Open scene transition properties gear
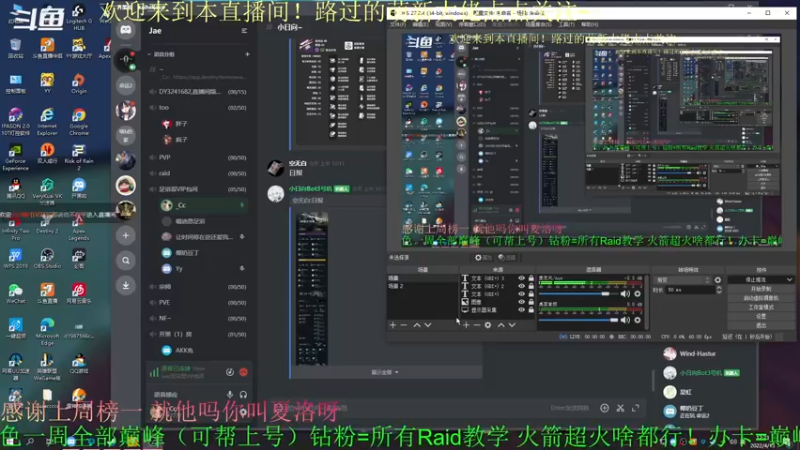The image size is (800, 450). click(718, 280)
